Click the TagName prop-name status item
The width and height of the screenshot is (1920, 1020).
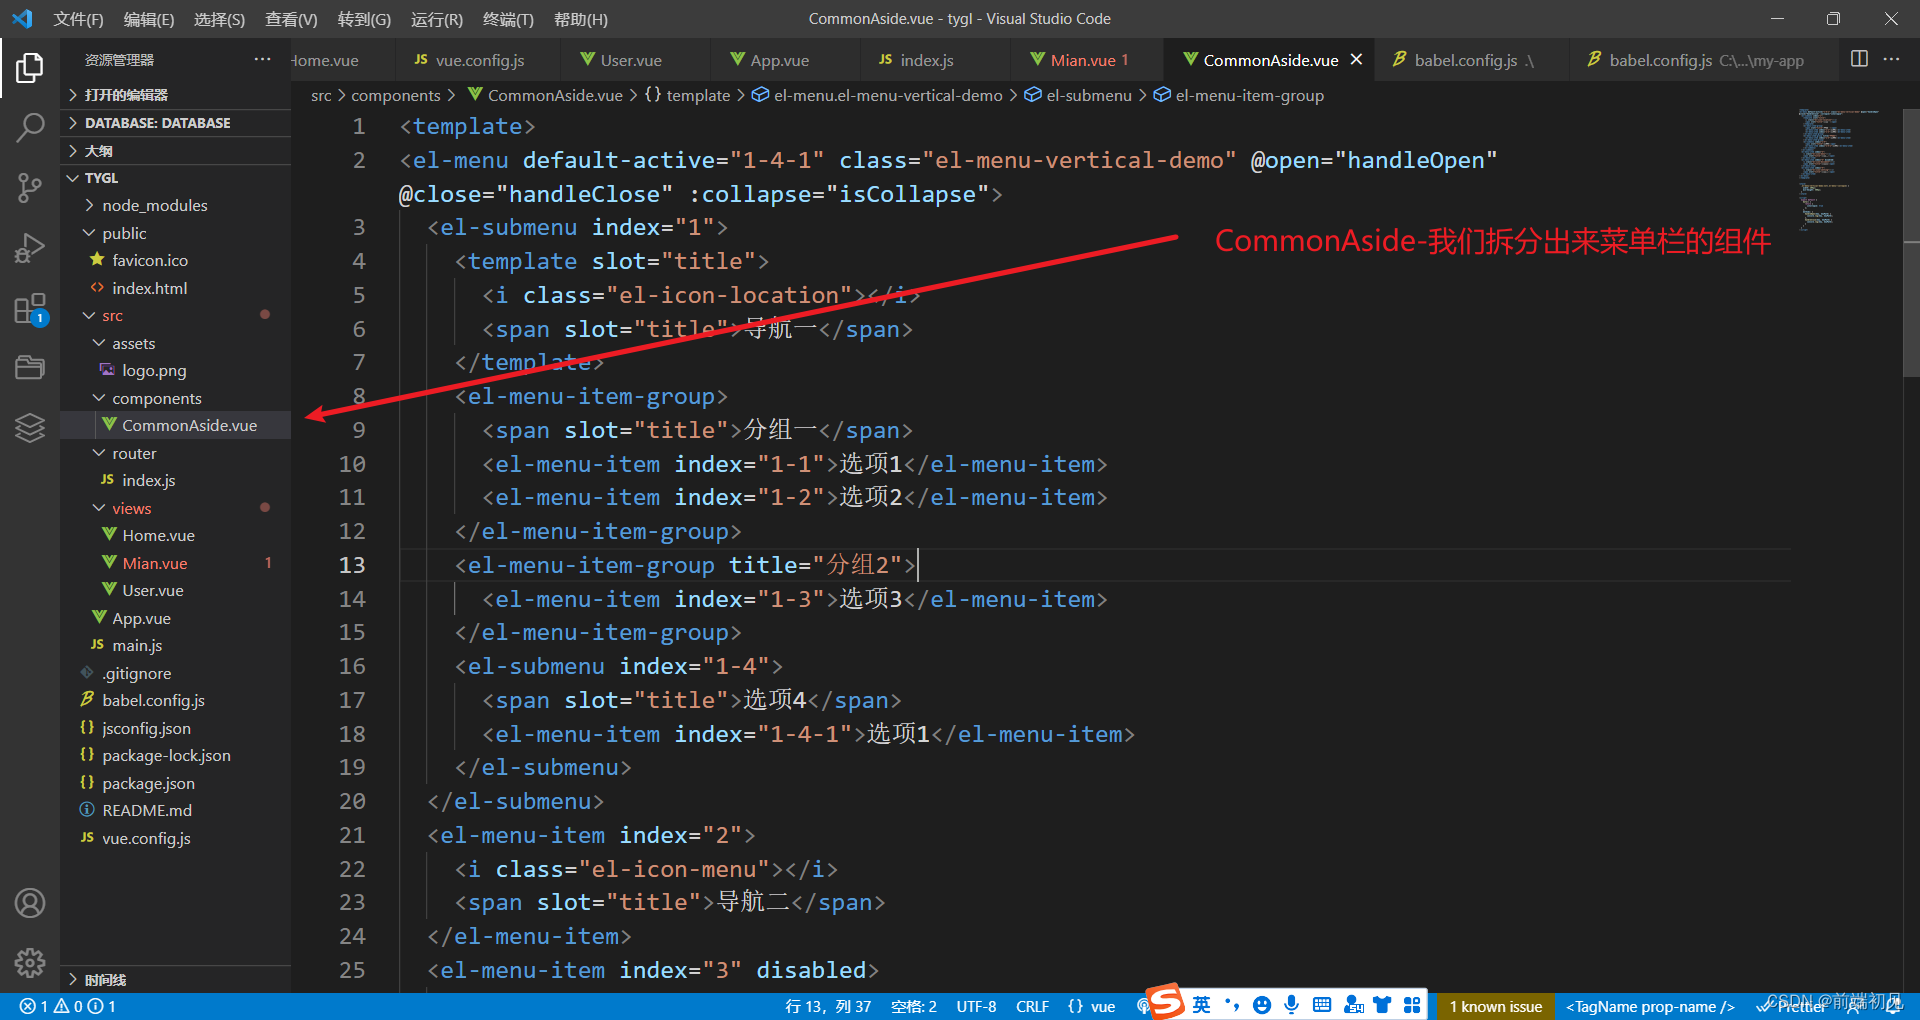click(1650, 1006)
